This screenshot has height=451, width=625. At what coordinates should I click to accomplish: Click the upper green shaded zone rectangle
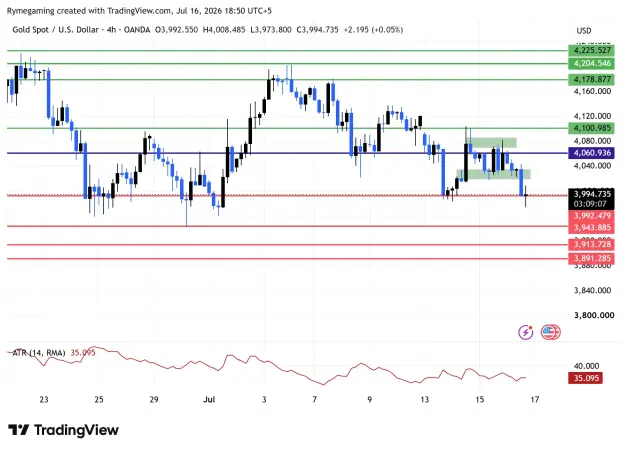pos(491,142)
